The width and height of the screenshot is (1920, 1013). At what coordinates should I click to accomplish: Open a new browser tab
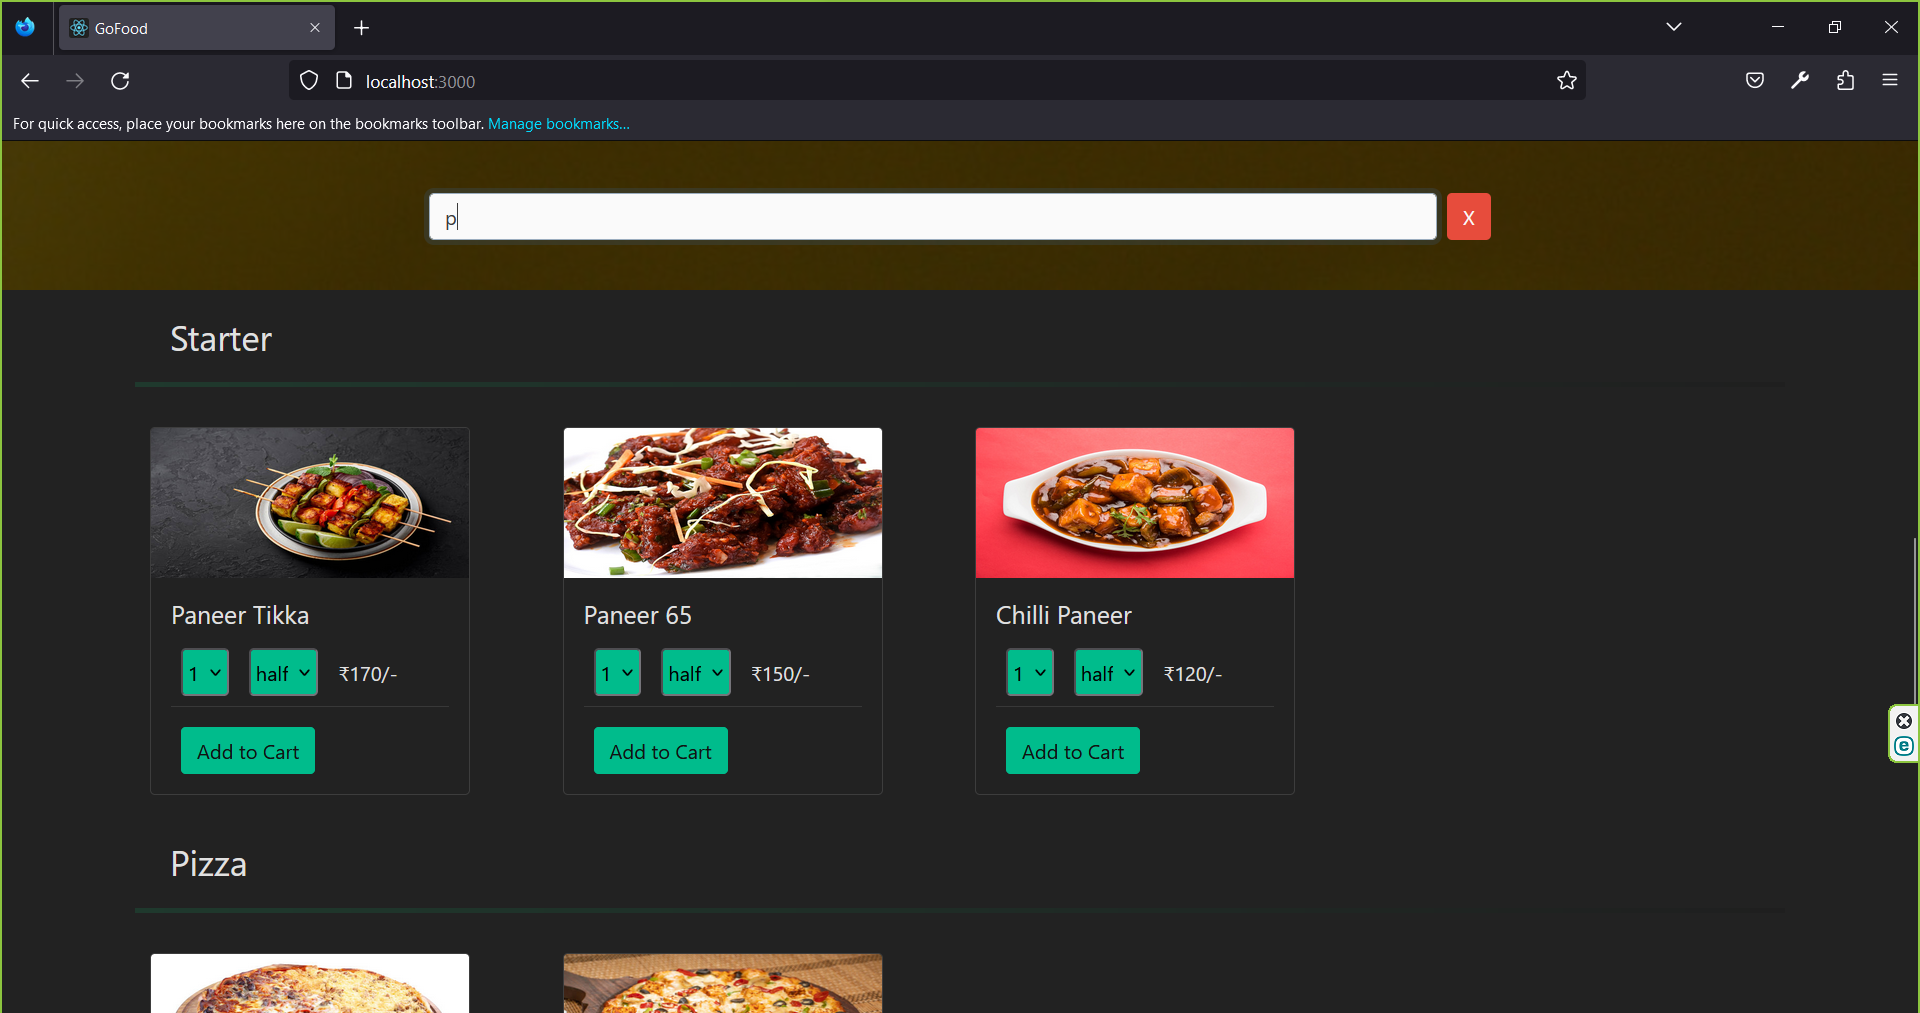(x=362, y=27)
